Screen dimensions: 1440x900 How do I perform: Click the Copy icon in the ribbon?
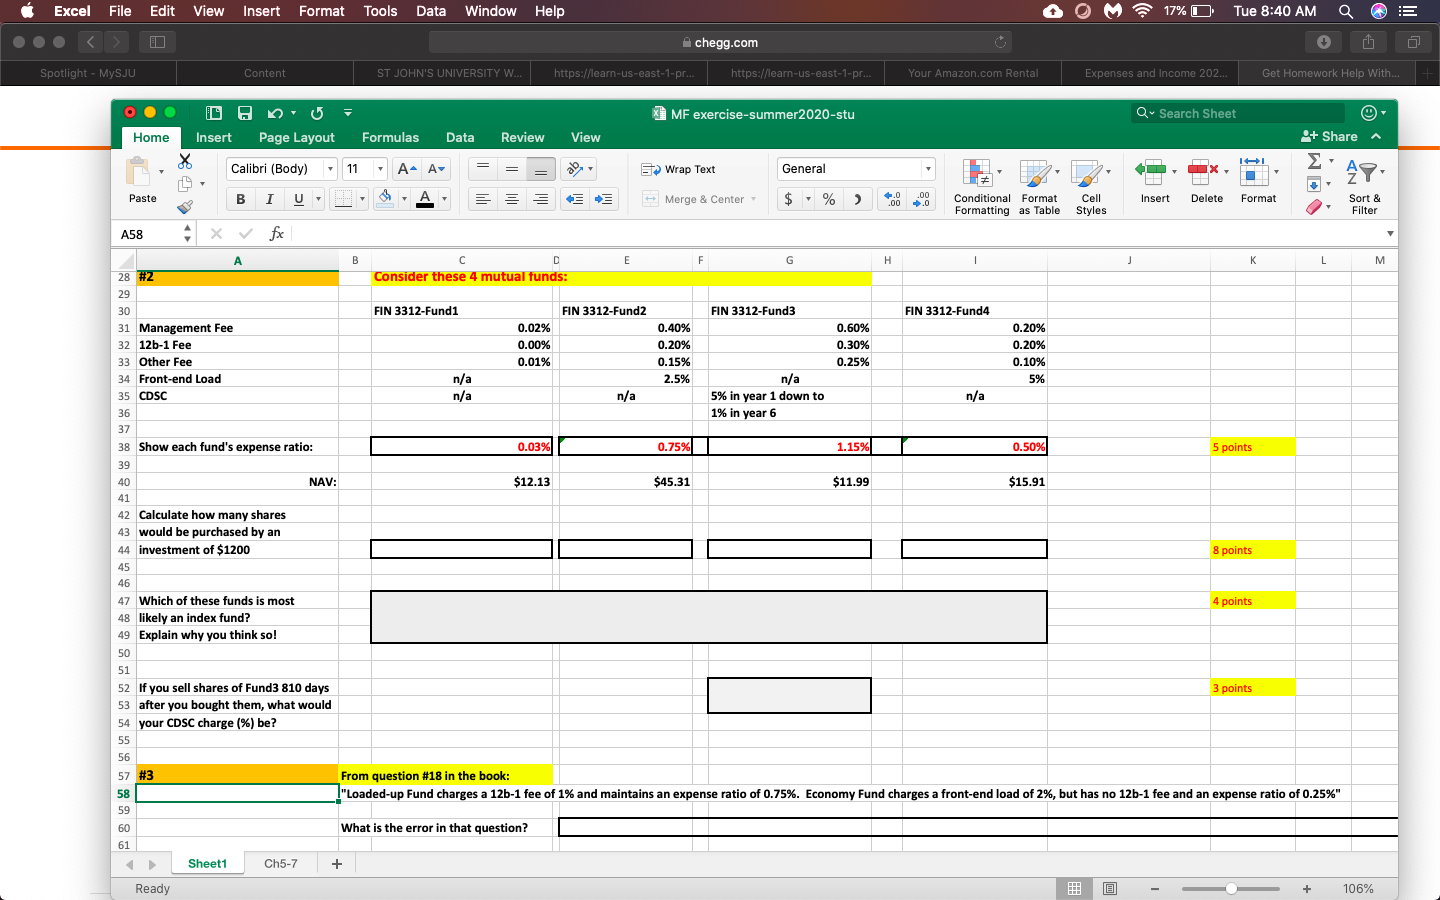tap(185, 184)
